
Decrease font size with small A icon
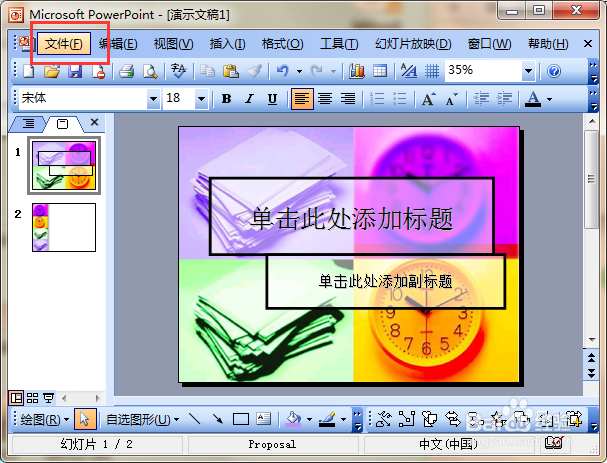pos(451,99)
